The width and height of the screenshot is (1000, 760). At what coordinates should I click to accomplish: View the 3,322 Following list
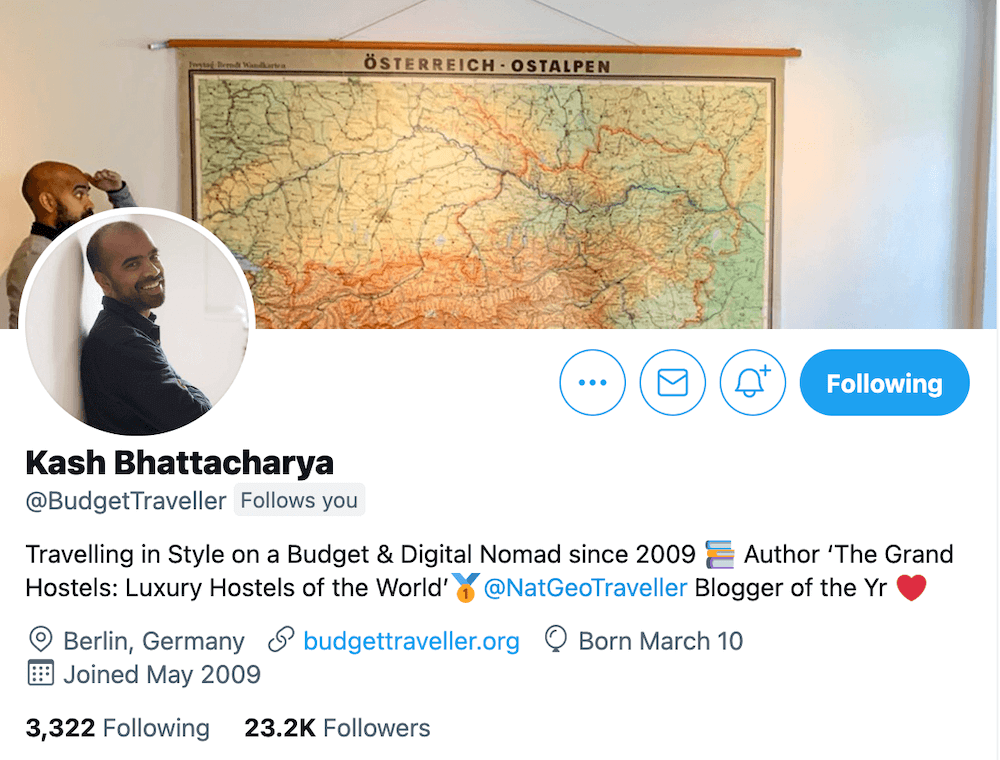(117, 727)
